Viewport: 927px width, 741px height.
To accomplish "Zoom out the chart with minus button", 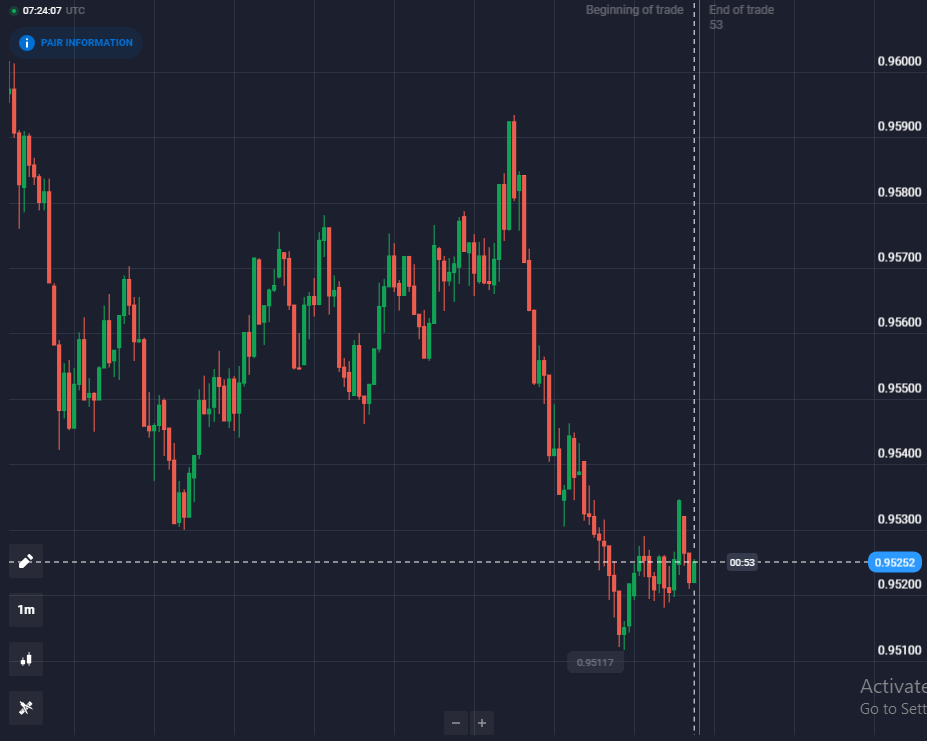I will (x=456, y=723).
